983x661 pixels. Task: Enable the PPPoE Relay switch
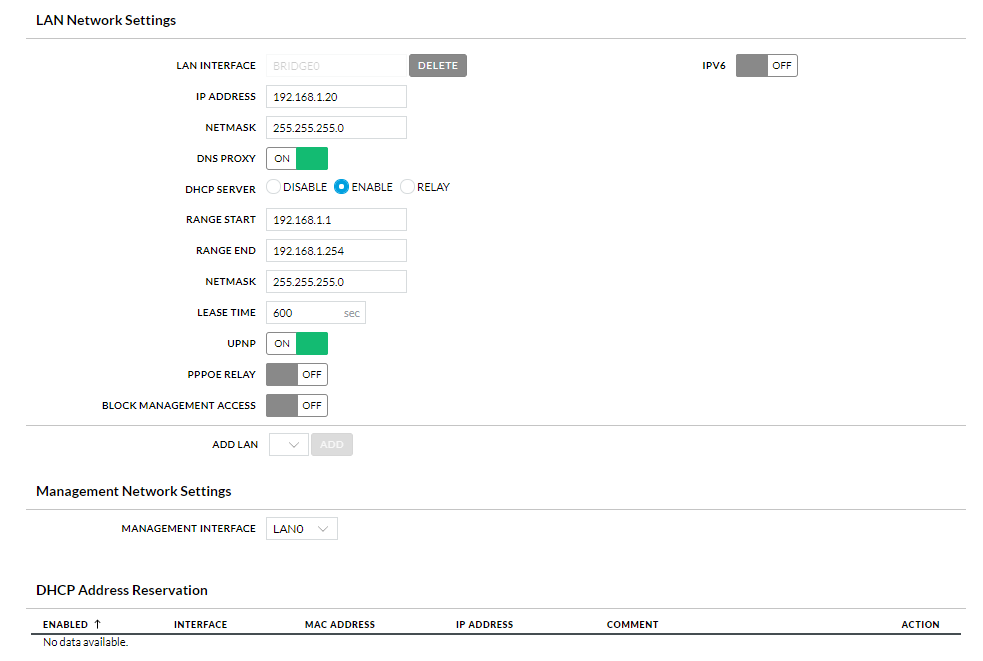(297, 375)
